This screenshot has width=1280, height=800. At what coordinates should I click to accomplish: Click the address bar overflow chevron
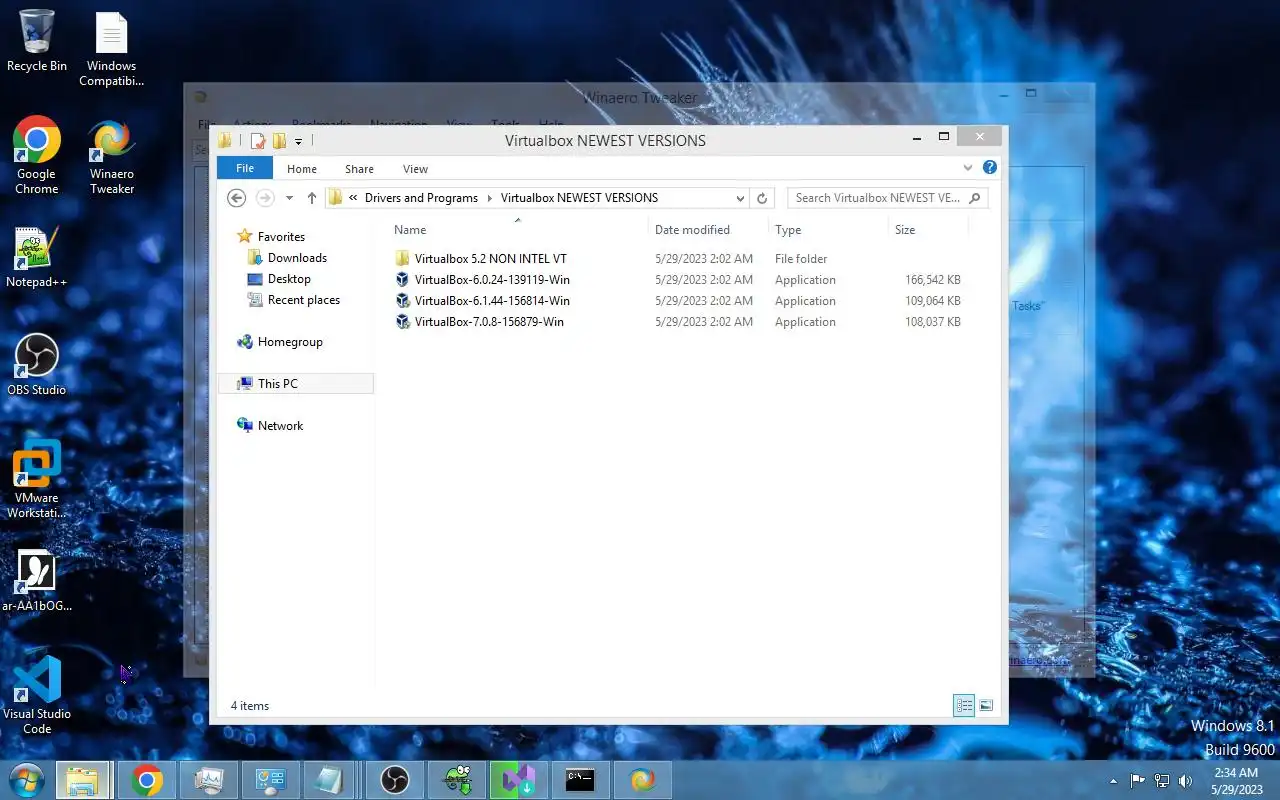[x=353, y=198]
